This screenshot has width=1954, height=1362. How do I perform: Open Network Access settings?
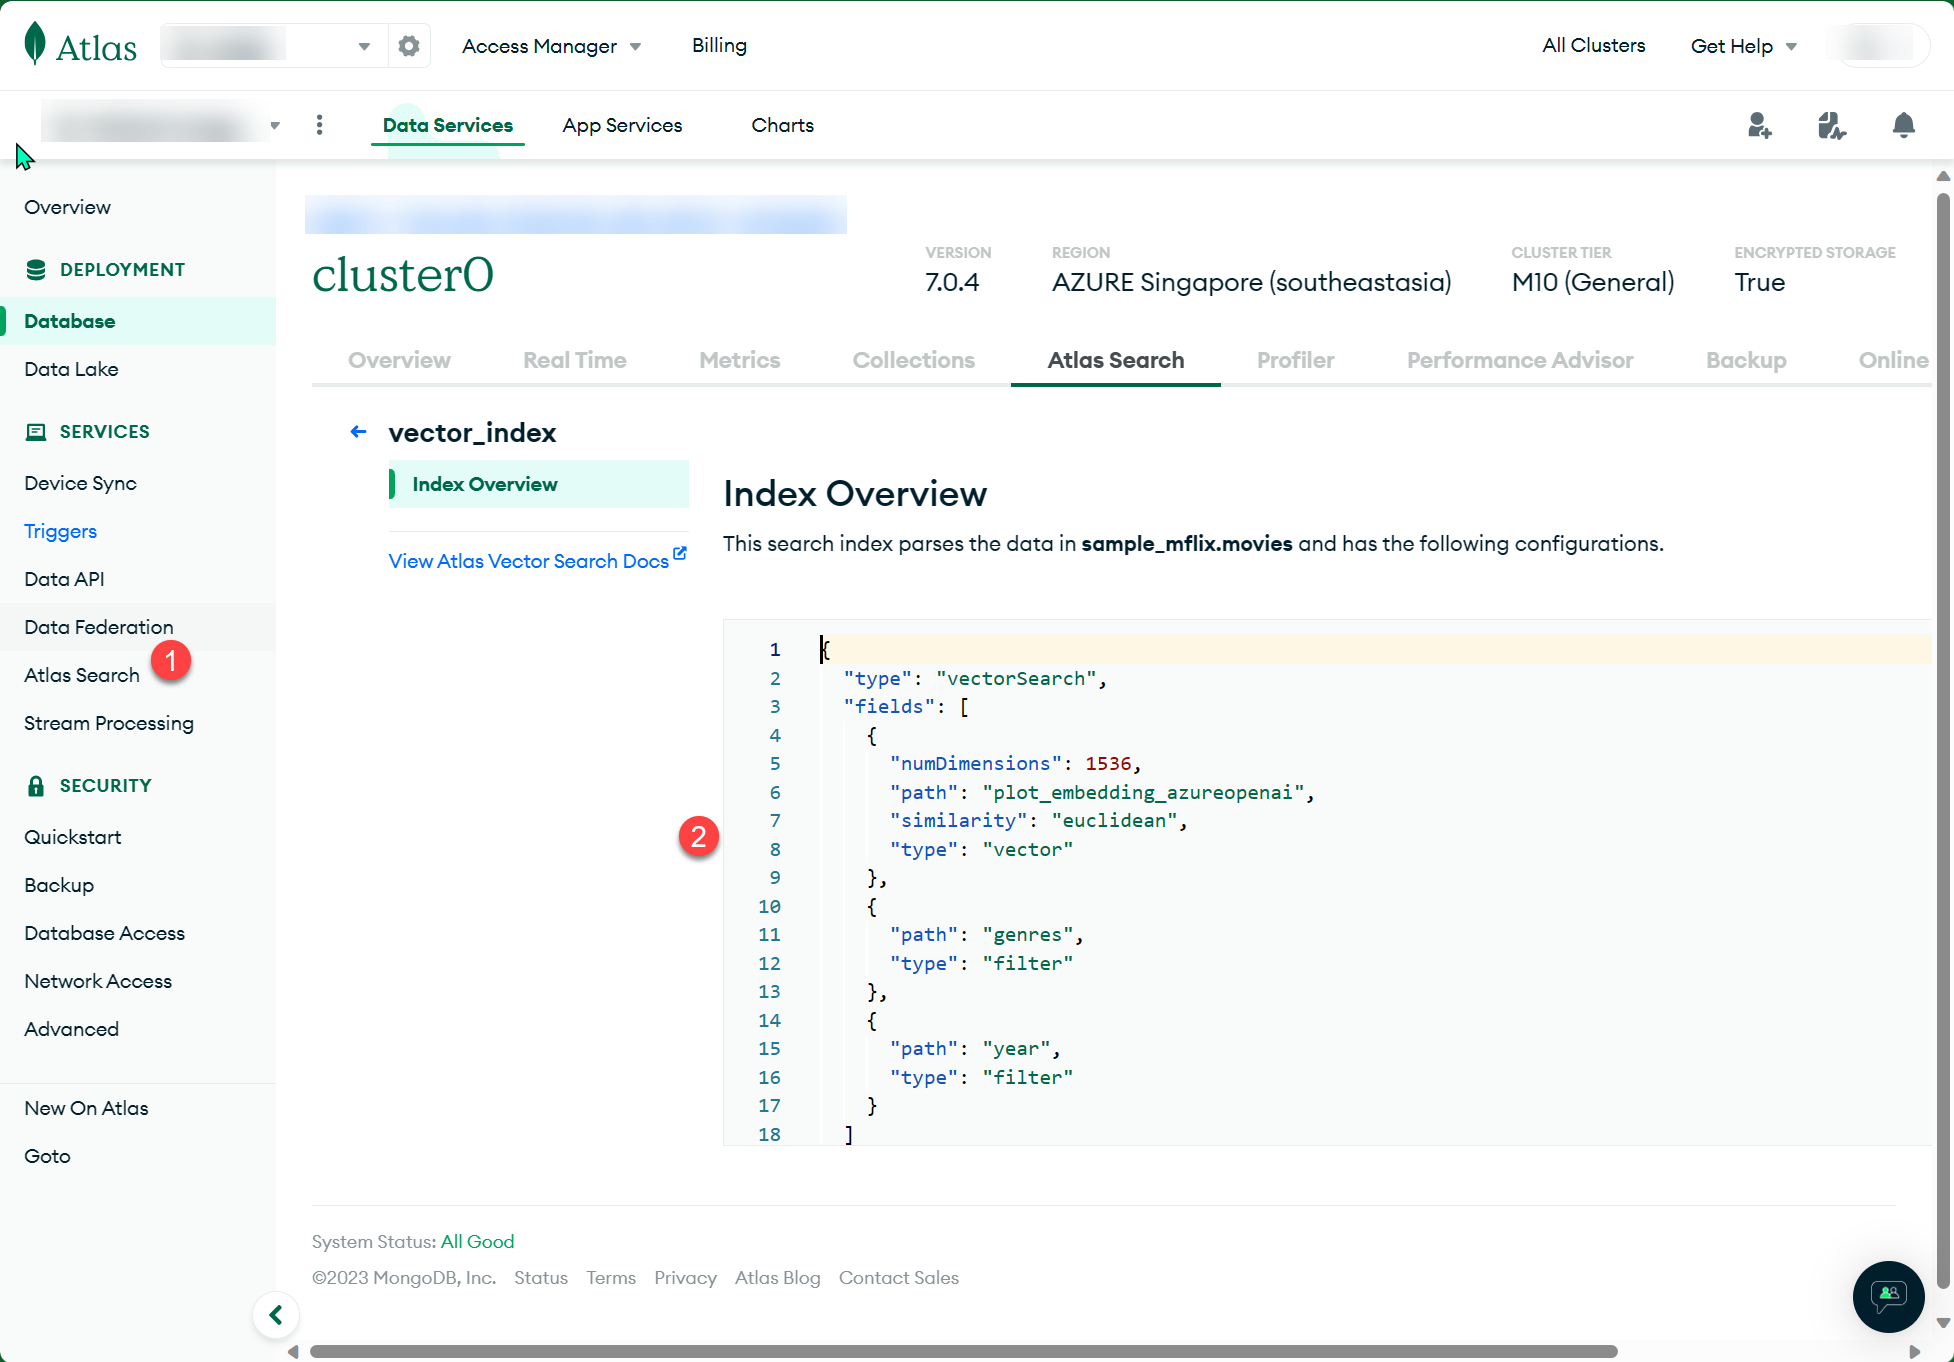[98, 981]
